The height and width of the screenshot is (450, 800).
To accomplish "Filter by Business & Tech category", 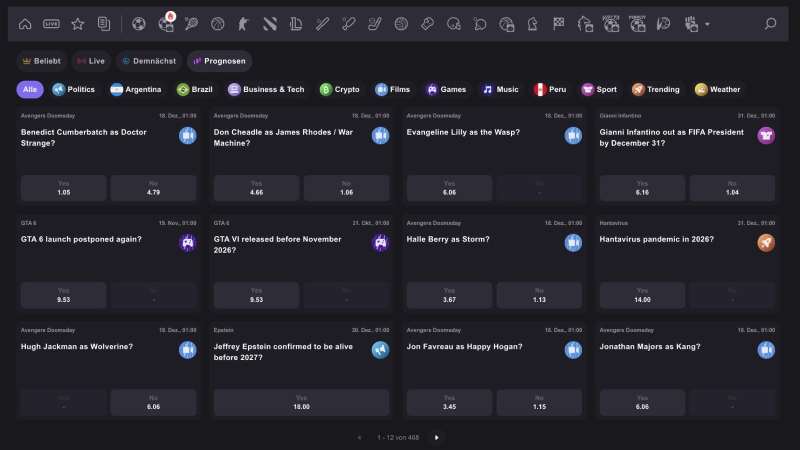I will click(266, 89).
